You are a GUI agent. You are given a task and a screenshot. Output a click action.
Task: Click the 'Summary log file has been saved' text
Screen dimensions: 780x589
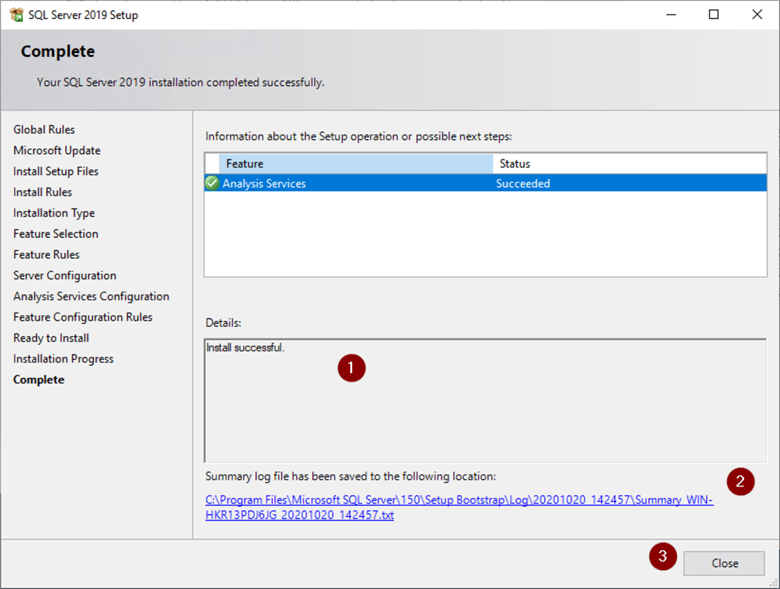point(351,477)
